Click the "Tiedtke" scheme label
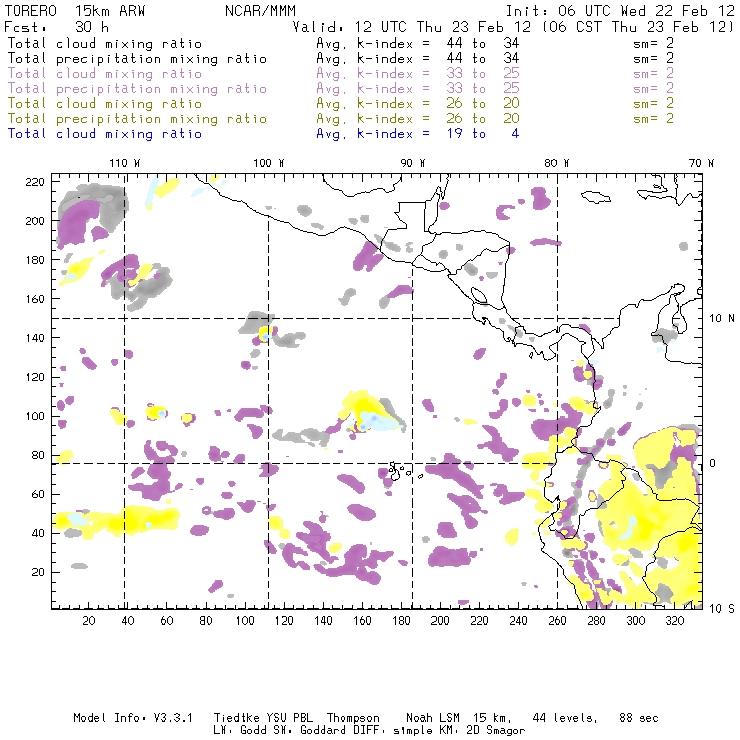 [x=237, y=718]
